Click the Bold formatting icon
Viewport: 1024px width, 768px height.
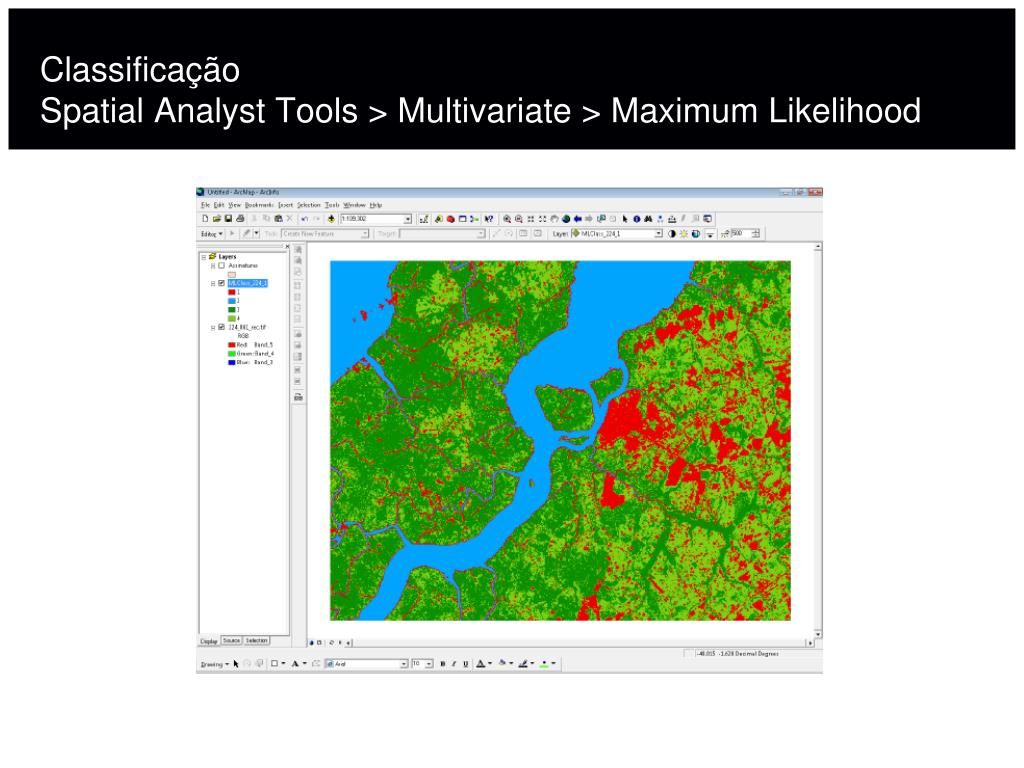[x=441, y=663]
